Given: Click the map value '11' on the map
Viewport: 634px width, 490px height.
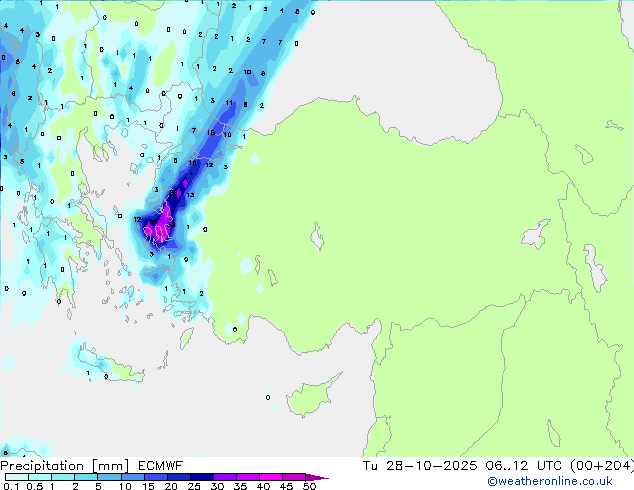Looking at the screenshot, I should [229, 103].
